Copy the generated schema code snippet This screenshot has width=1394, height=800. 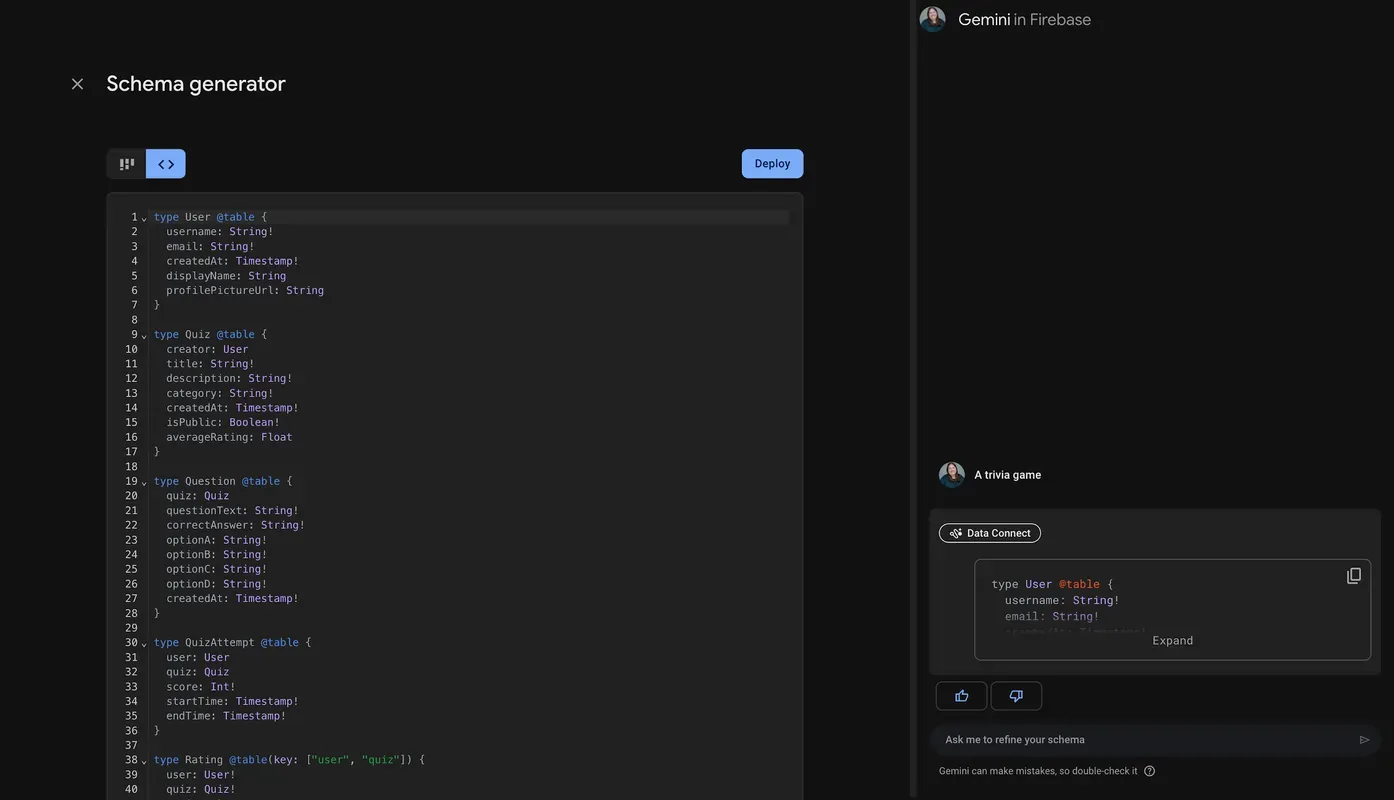click(x=1354, y=576)
